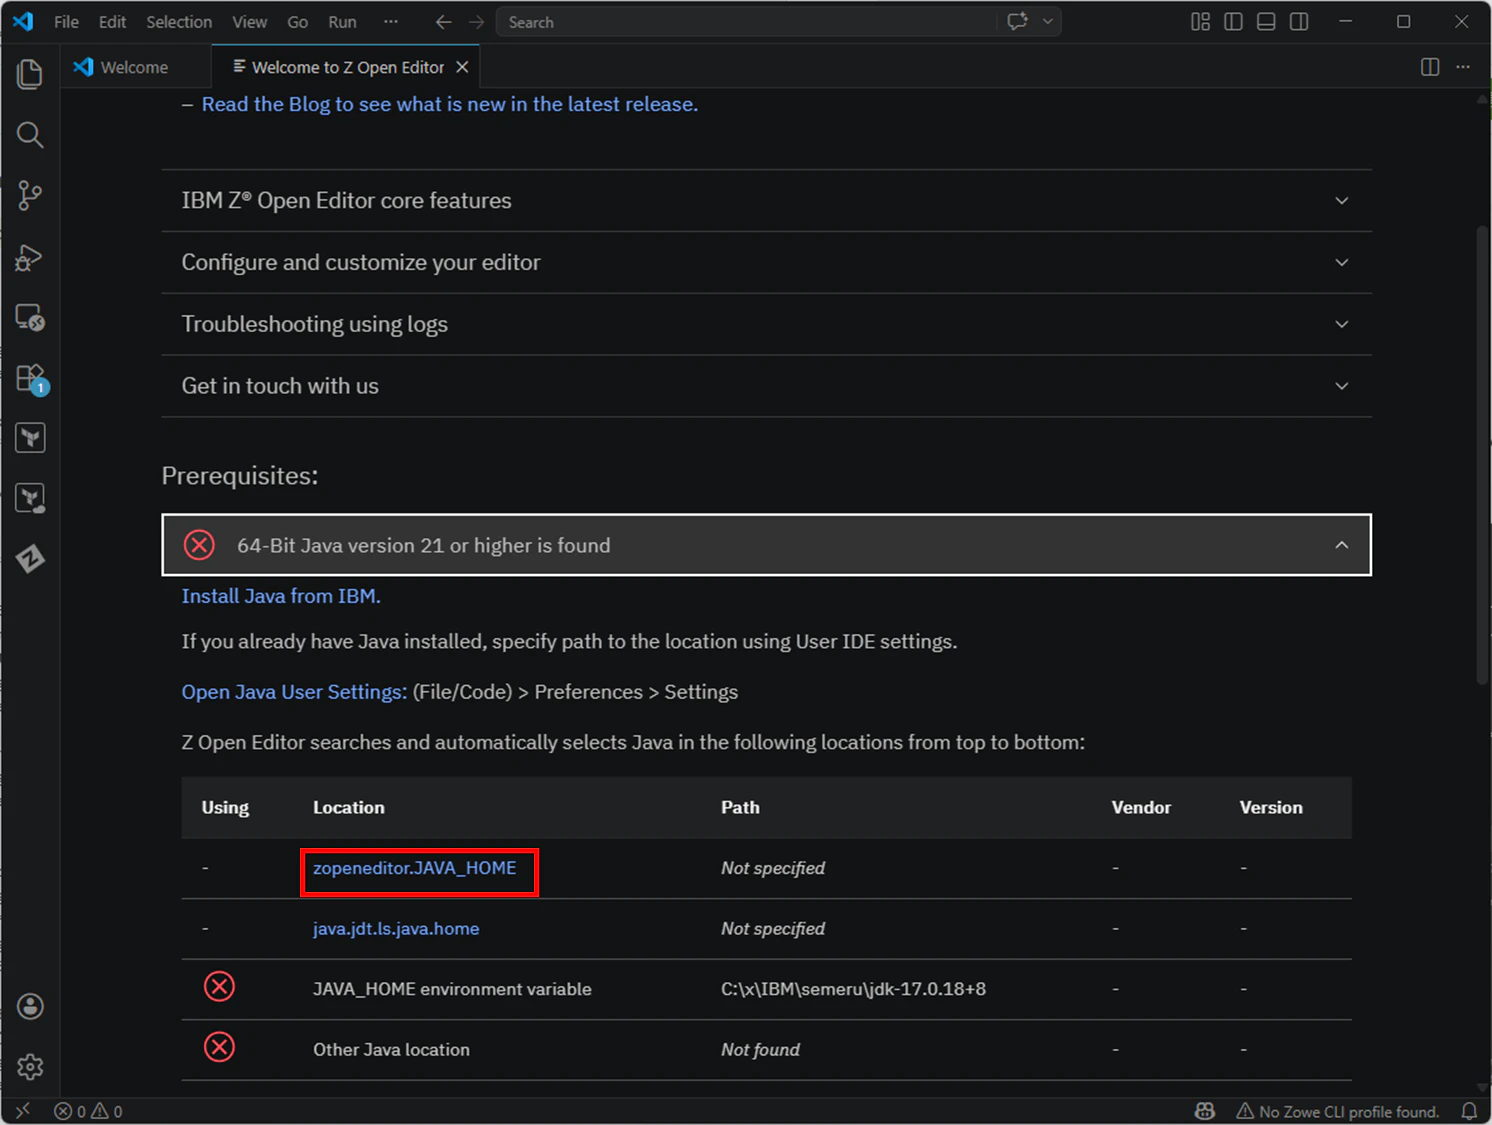Open the Remote Explorer view
Screen dimensions: 1492x1125
coord(30,318)
